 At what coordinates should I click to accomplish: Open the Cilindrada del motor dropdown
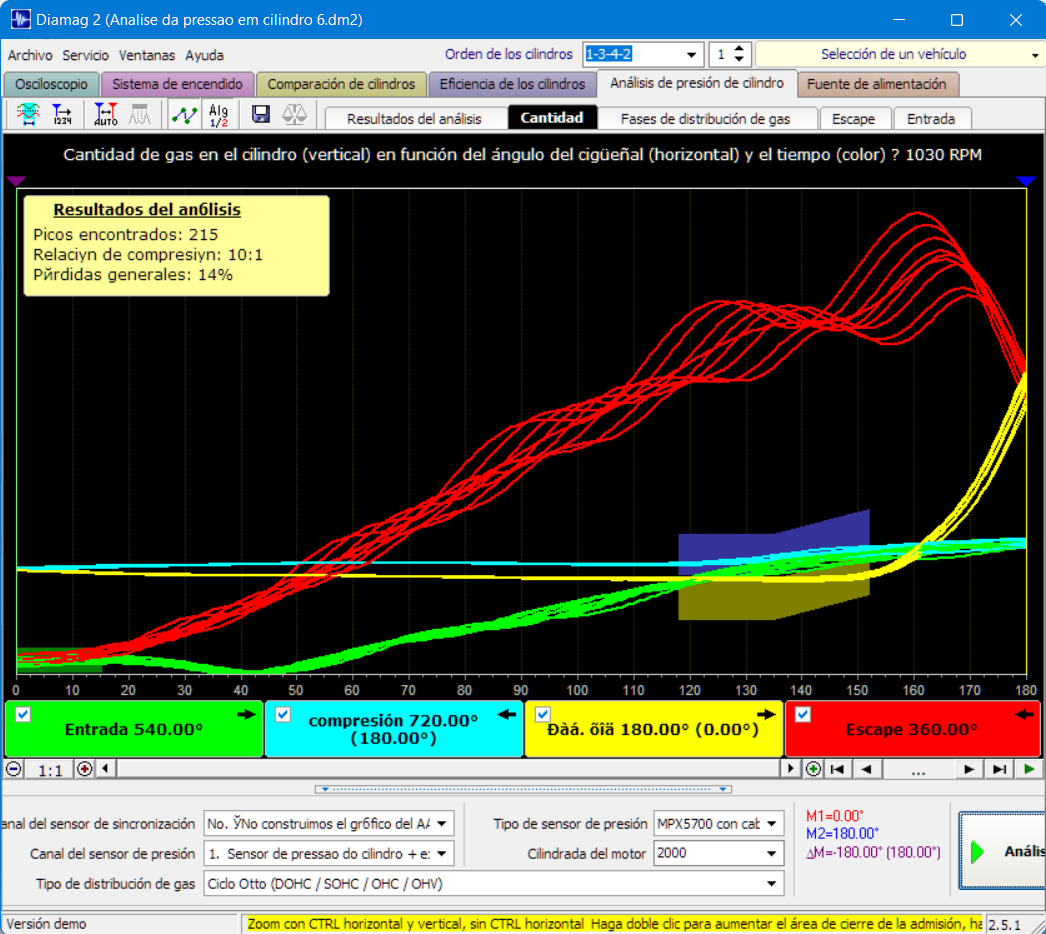click(772, 853)
